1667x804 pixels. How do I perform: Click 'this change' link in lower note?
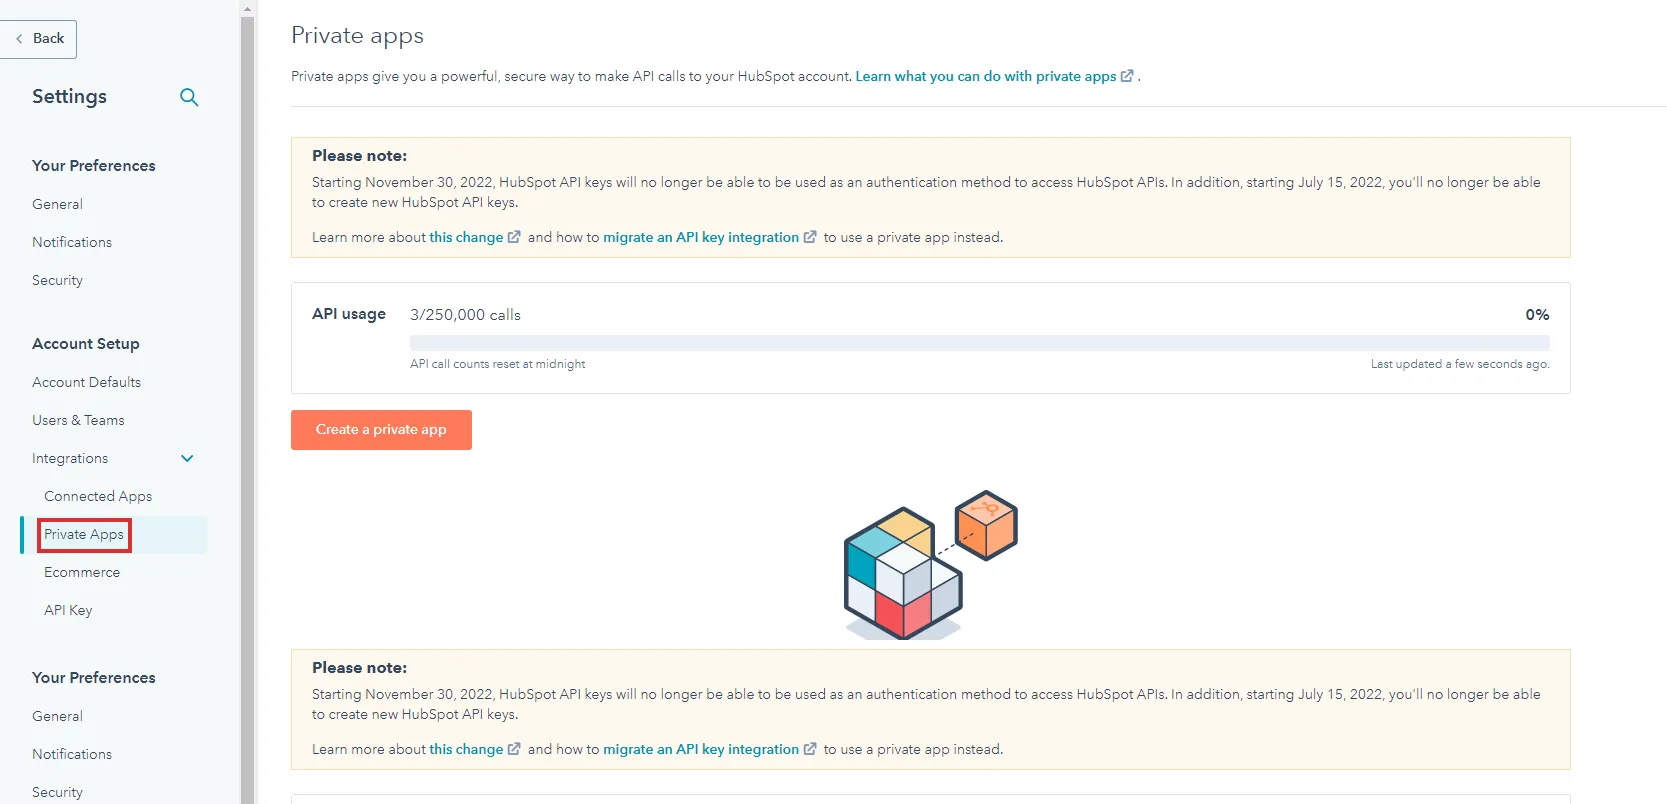(466, 749)
